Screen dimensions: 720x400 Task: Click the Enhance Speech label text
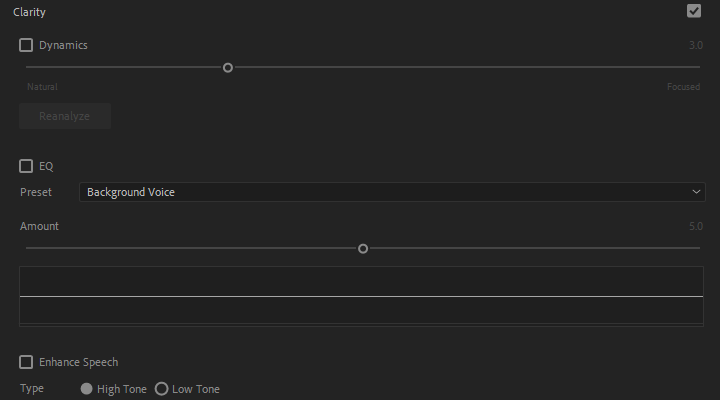(78, 362)
